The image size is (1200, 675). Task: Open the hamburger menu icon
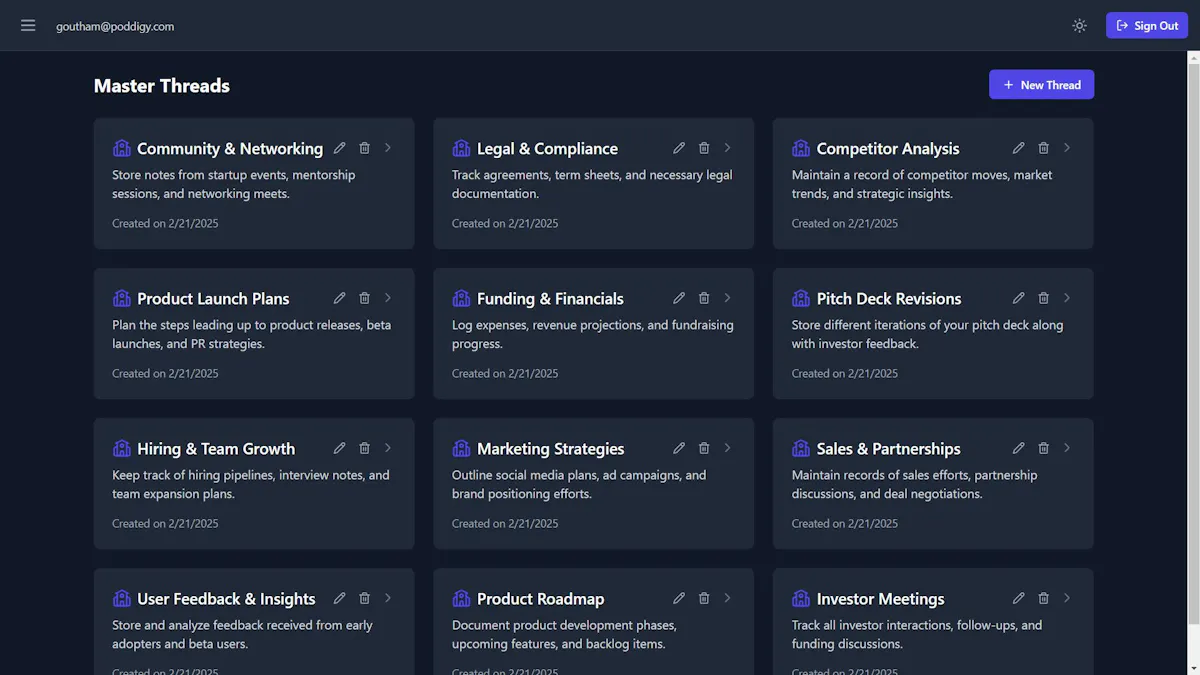[x=28, y=25]
